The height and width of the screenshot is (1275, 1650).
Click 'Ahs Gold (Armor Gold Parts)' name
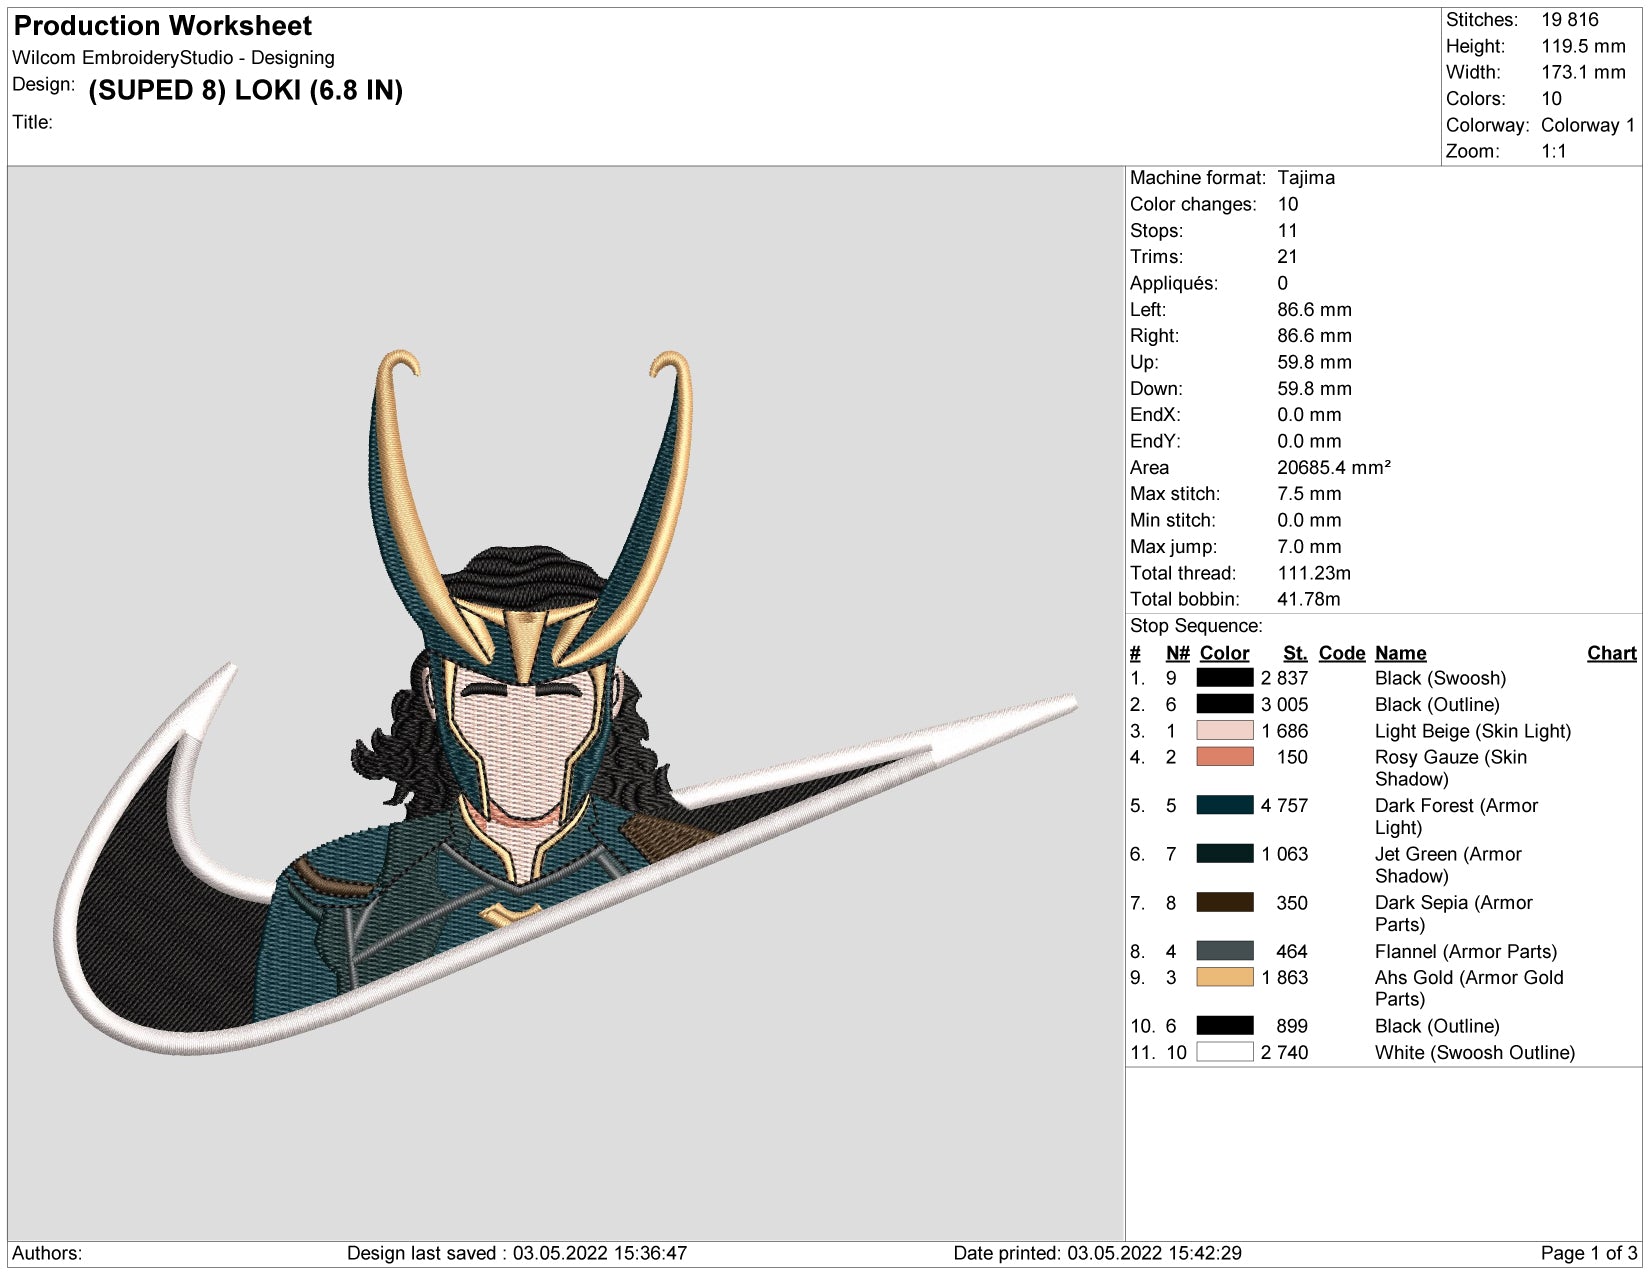point(1469,988)
